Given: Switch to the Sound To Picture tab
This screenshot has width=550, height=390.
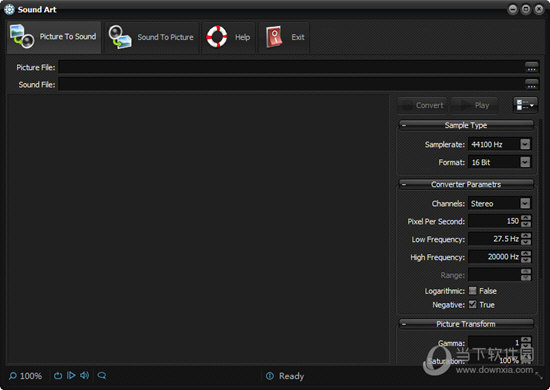Looking at the screenshot, I should 152,37.
